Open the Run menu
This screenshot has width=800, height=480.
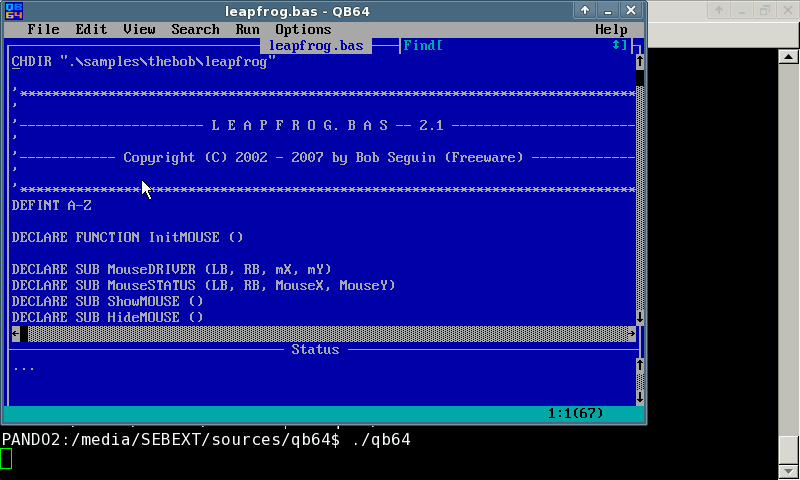[x=247, y=30]
